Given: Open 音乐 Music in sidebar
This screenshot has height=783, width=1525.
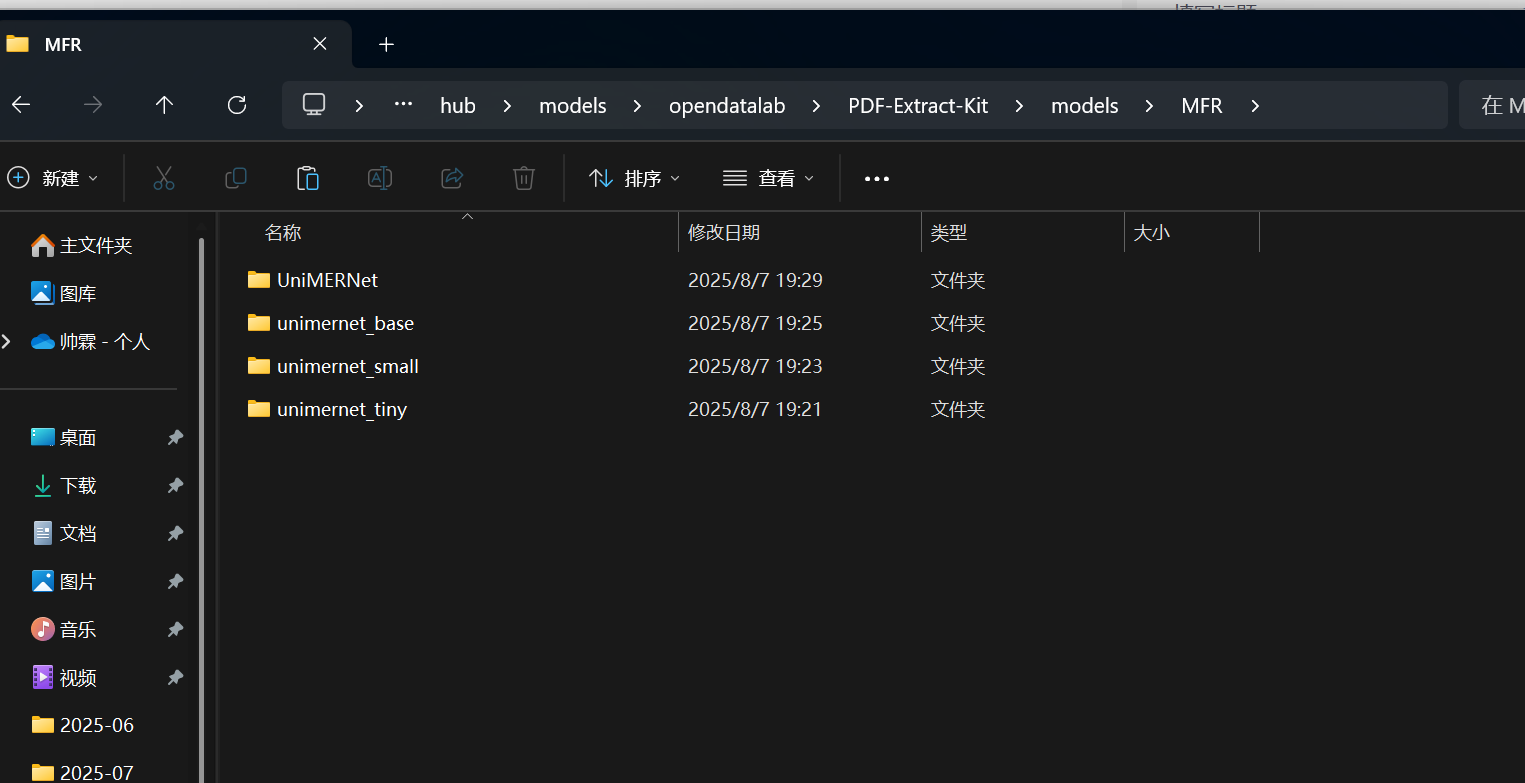Looking at the screenshot, I should tap(64, 629).
